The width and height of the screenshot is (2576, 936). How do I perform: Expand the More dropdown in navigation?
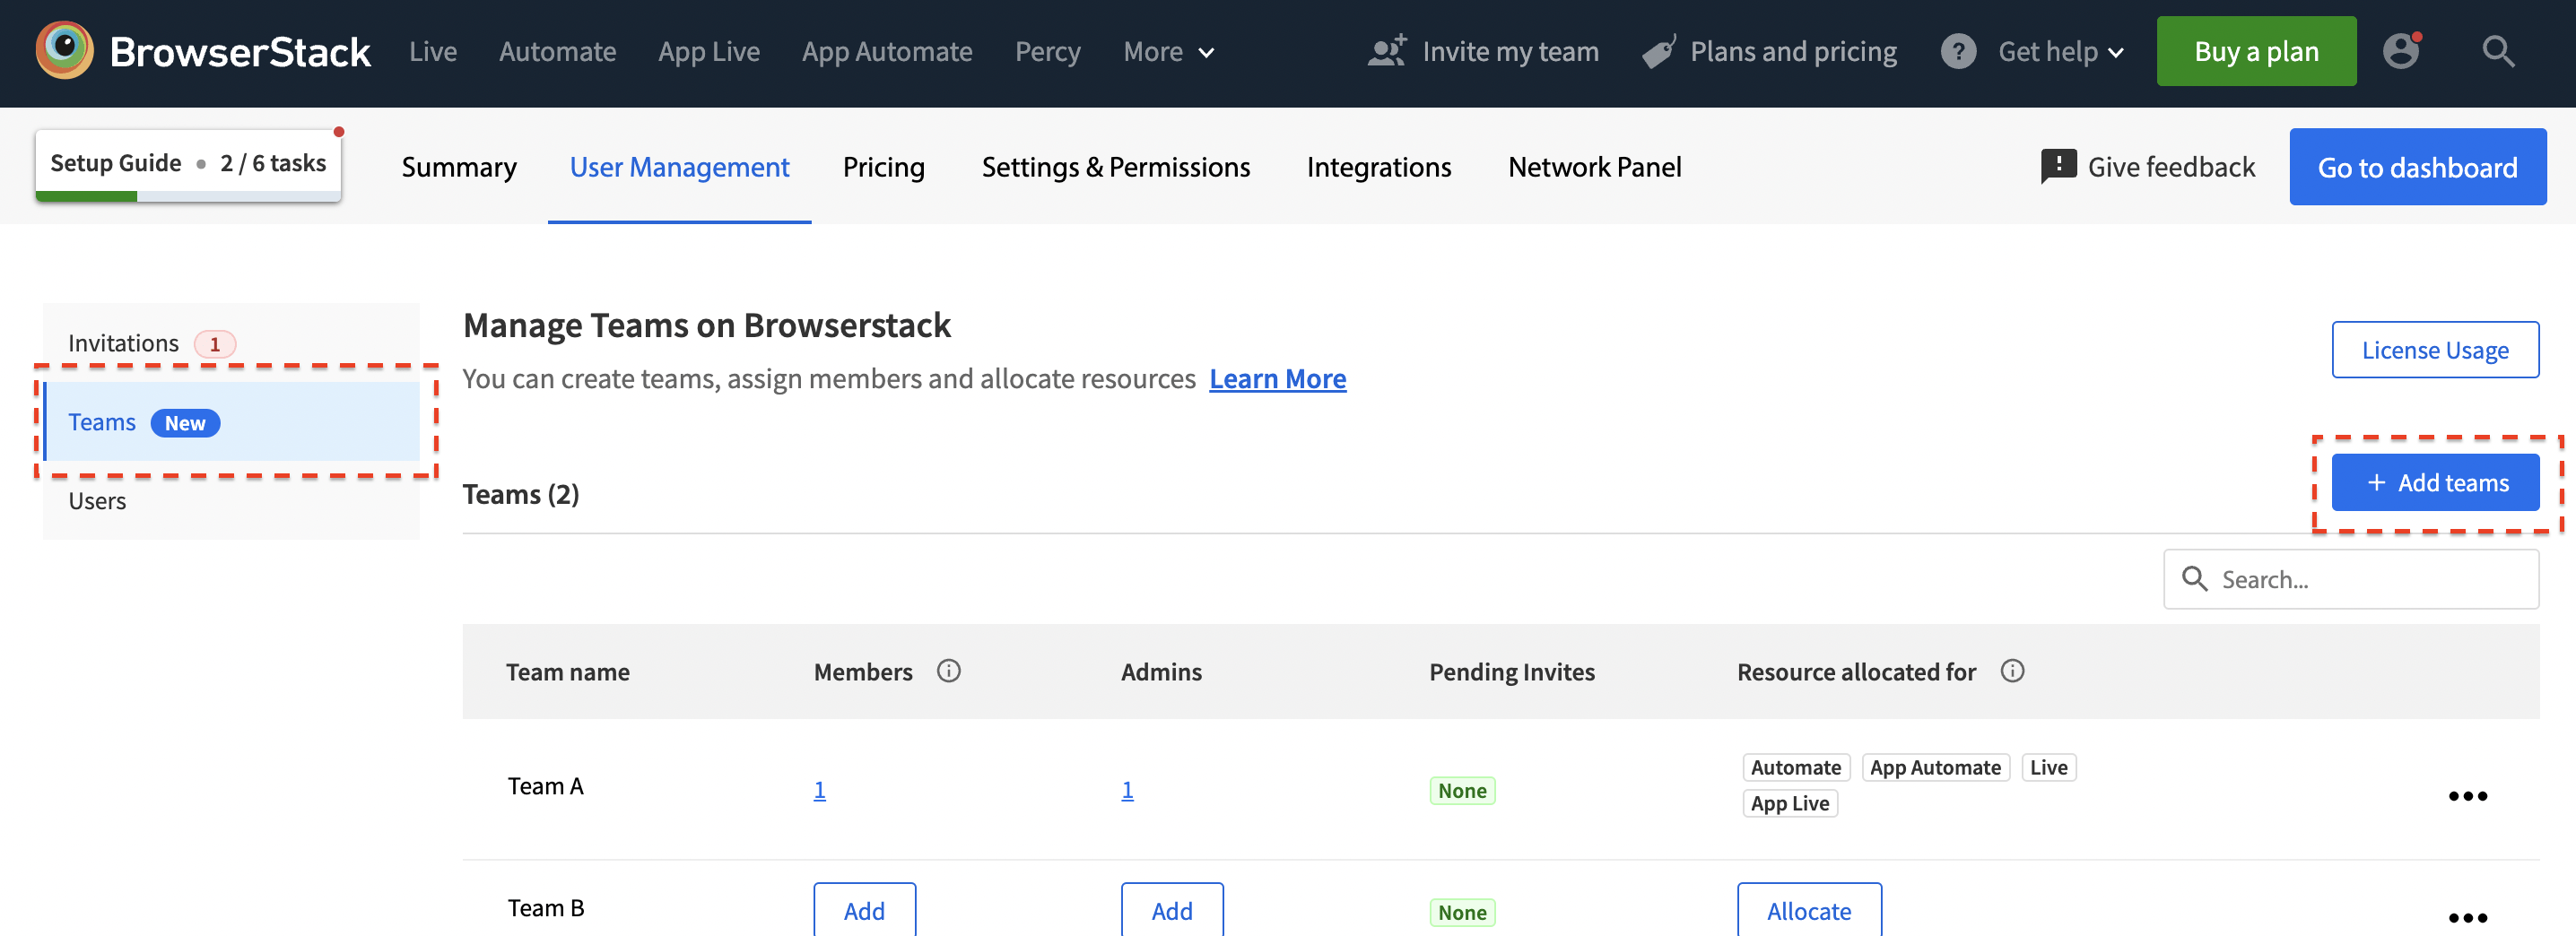click(1168, 52)
